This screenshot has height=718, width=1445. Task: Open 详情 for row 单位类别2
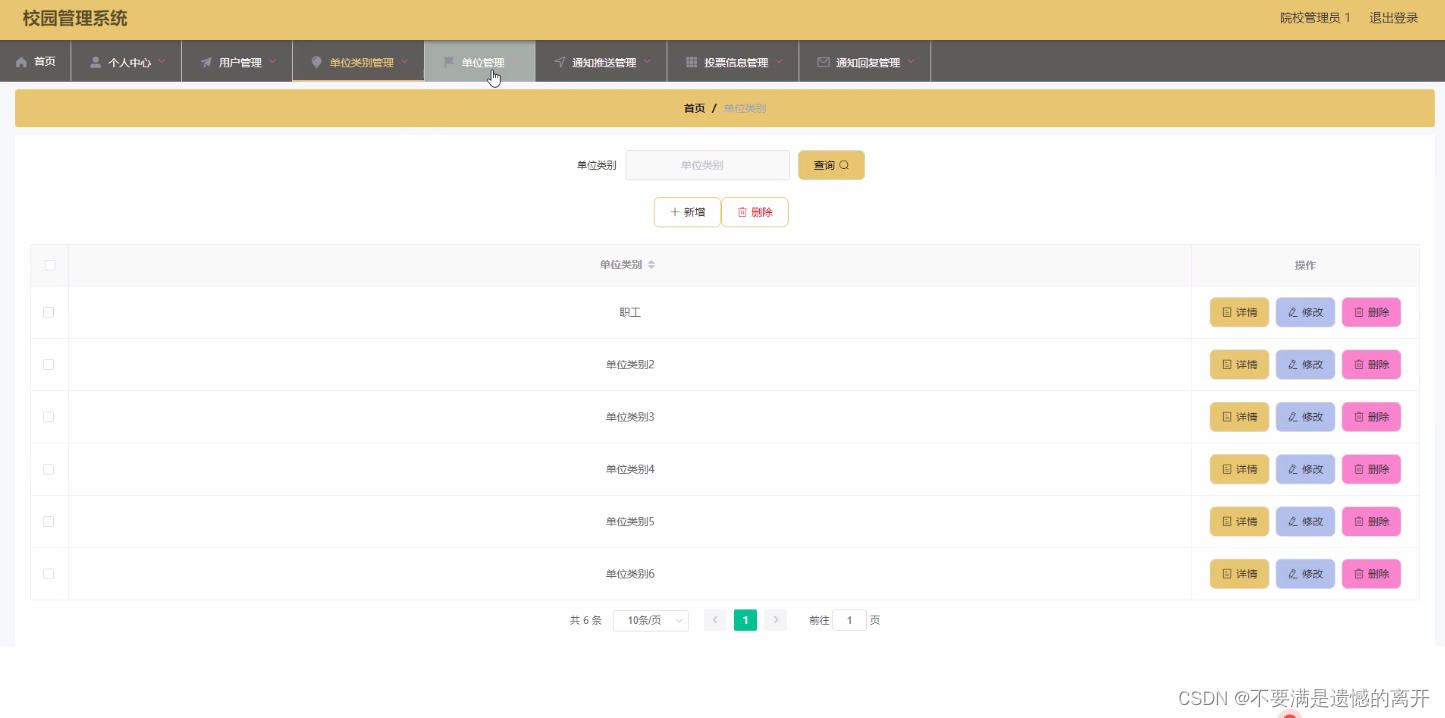[1239, 365]
